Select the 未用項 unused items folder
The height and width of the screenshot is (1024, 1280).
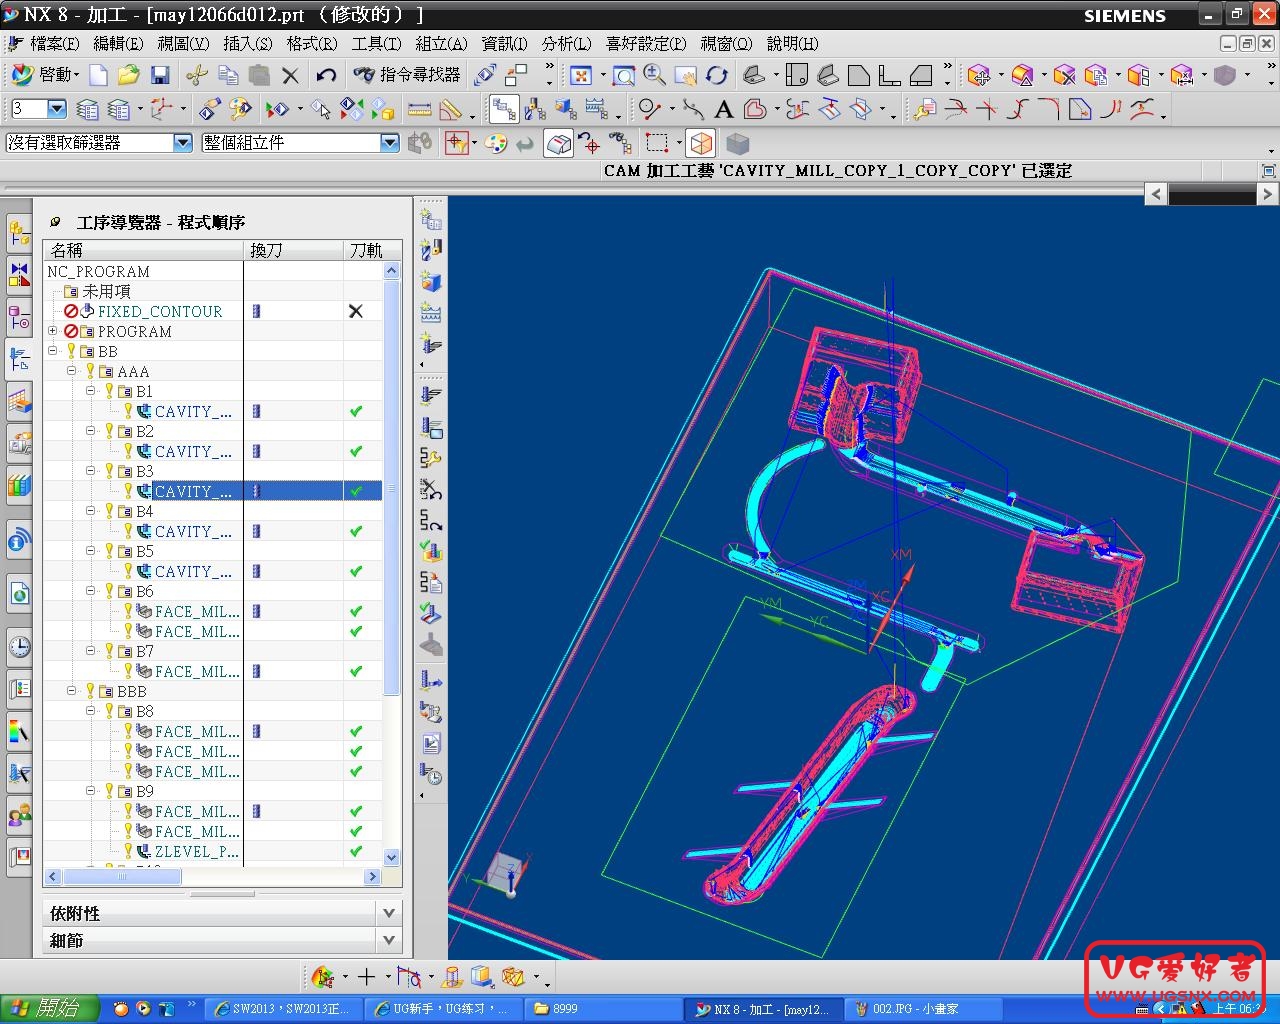[106, 291]
